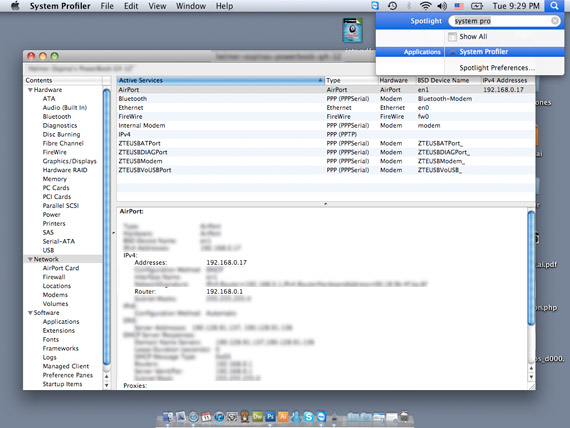Open the Bluetooth status menu
The image size is (570, 428).
pos(409,6)
